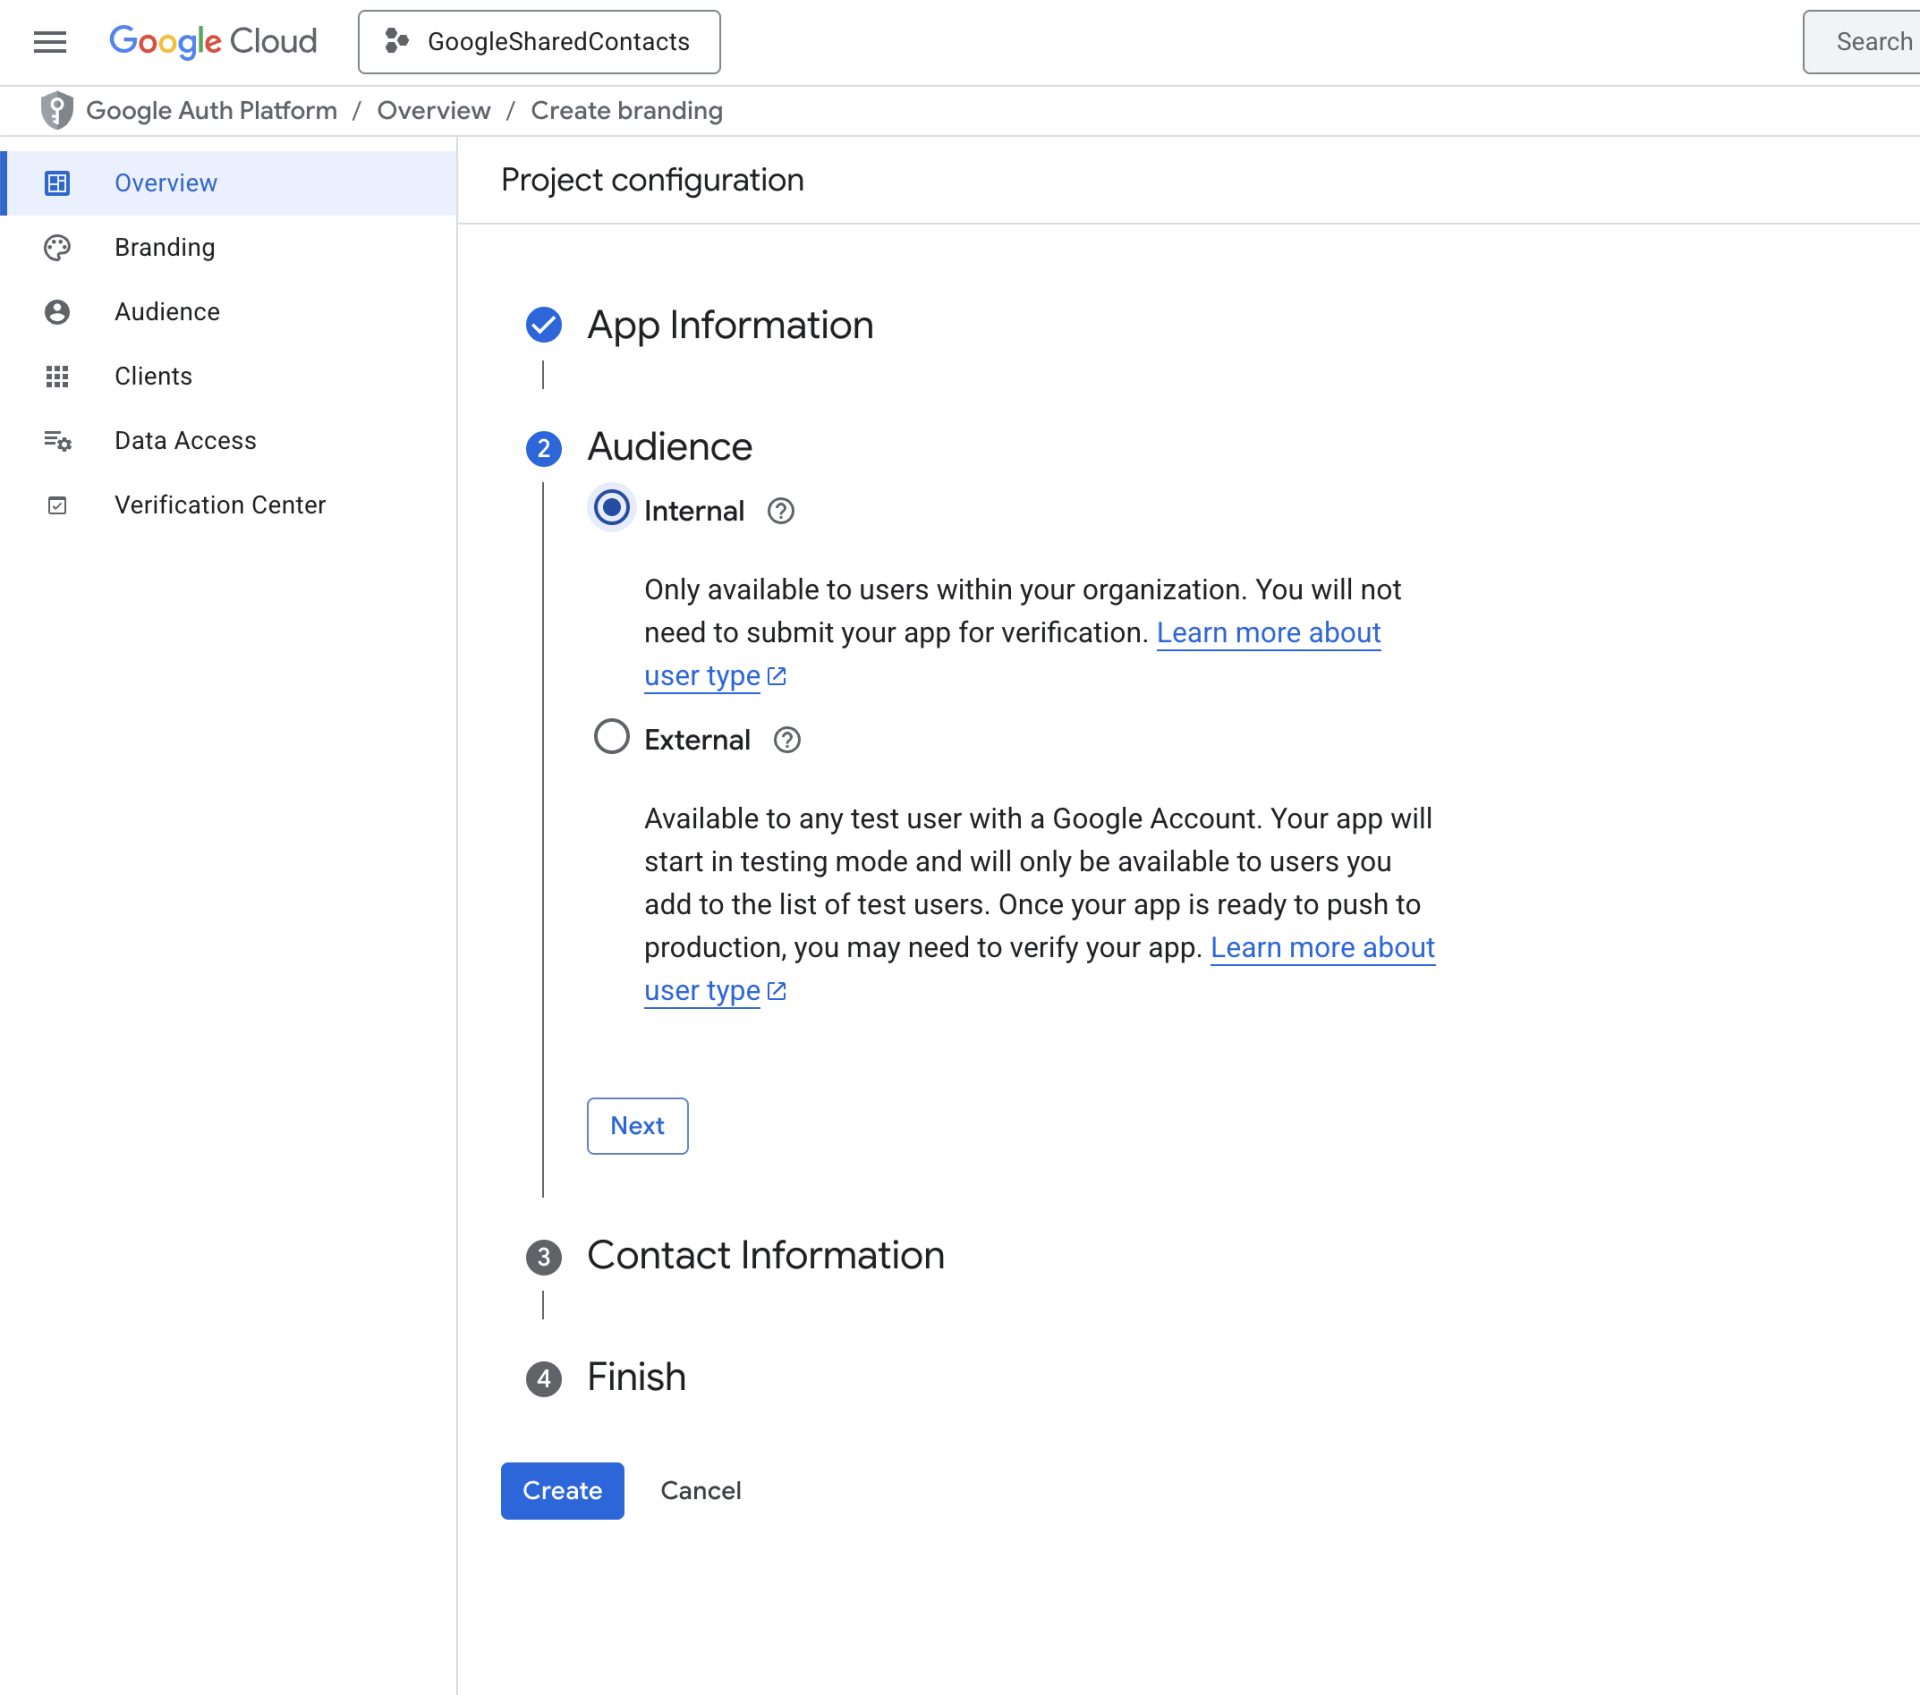Open help tooltip next to External
The height and width of the screenshot is (1695, 1920).
[787, 740]
